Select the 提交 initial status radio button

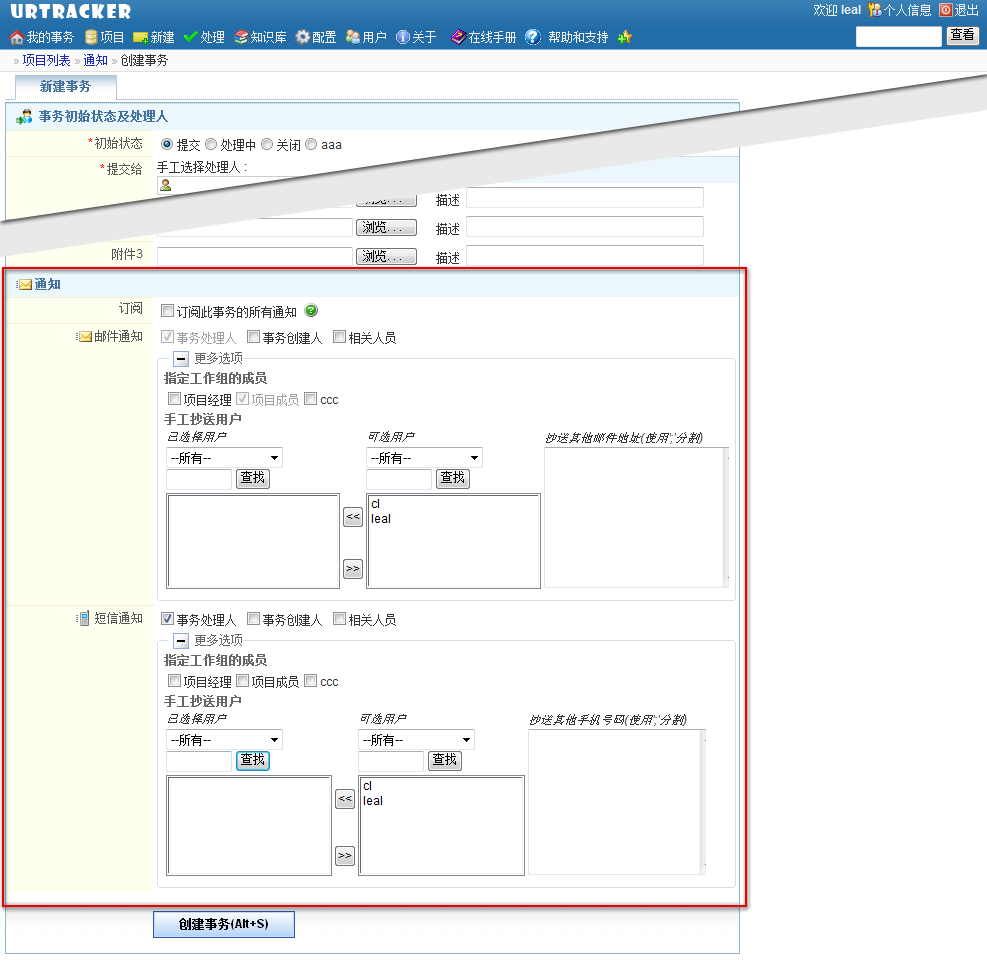(167, 144)
